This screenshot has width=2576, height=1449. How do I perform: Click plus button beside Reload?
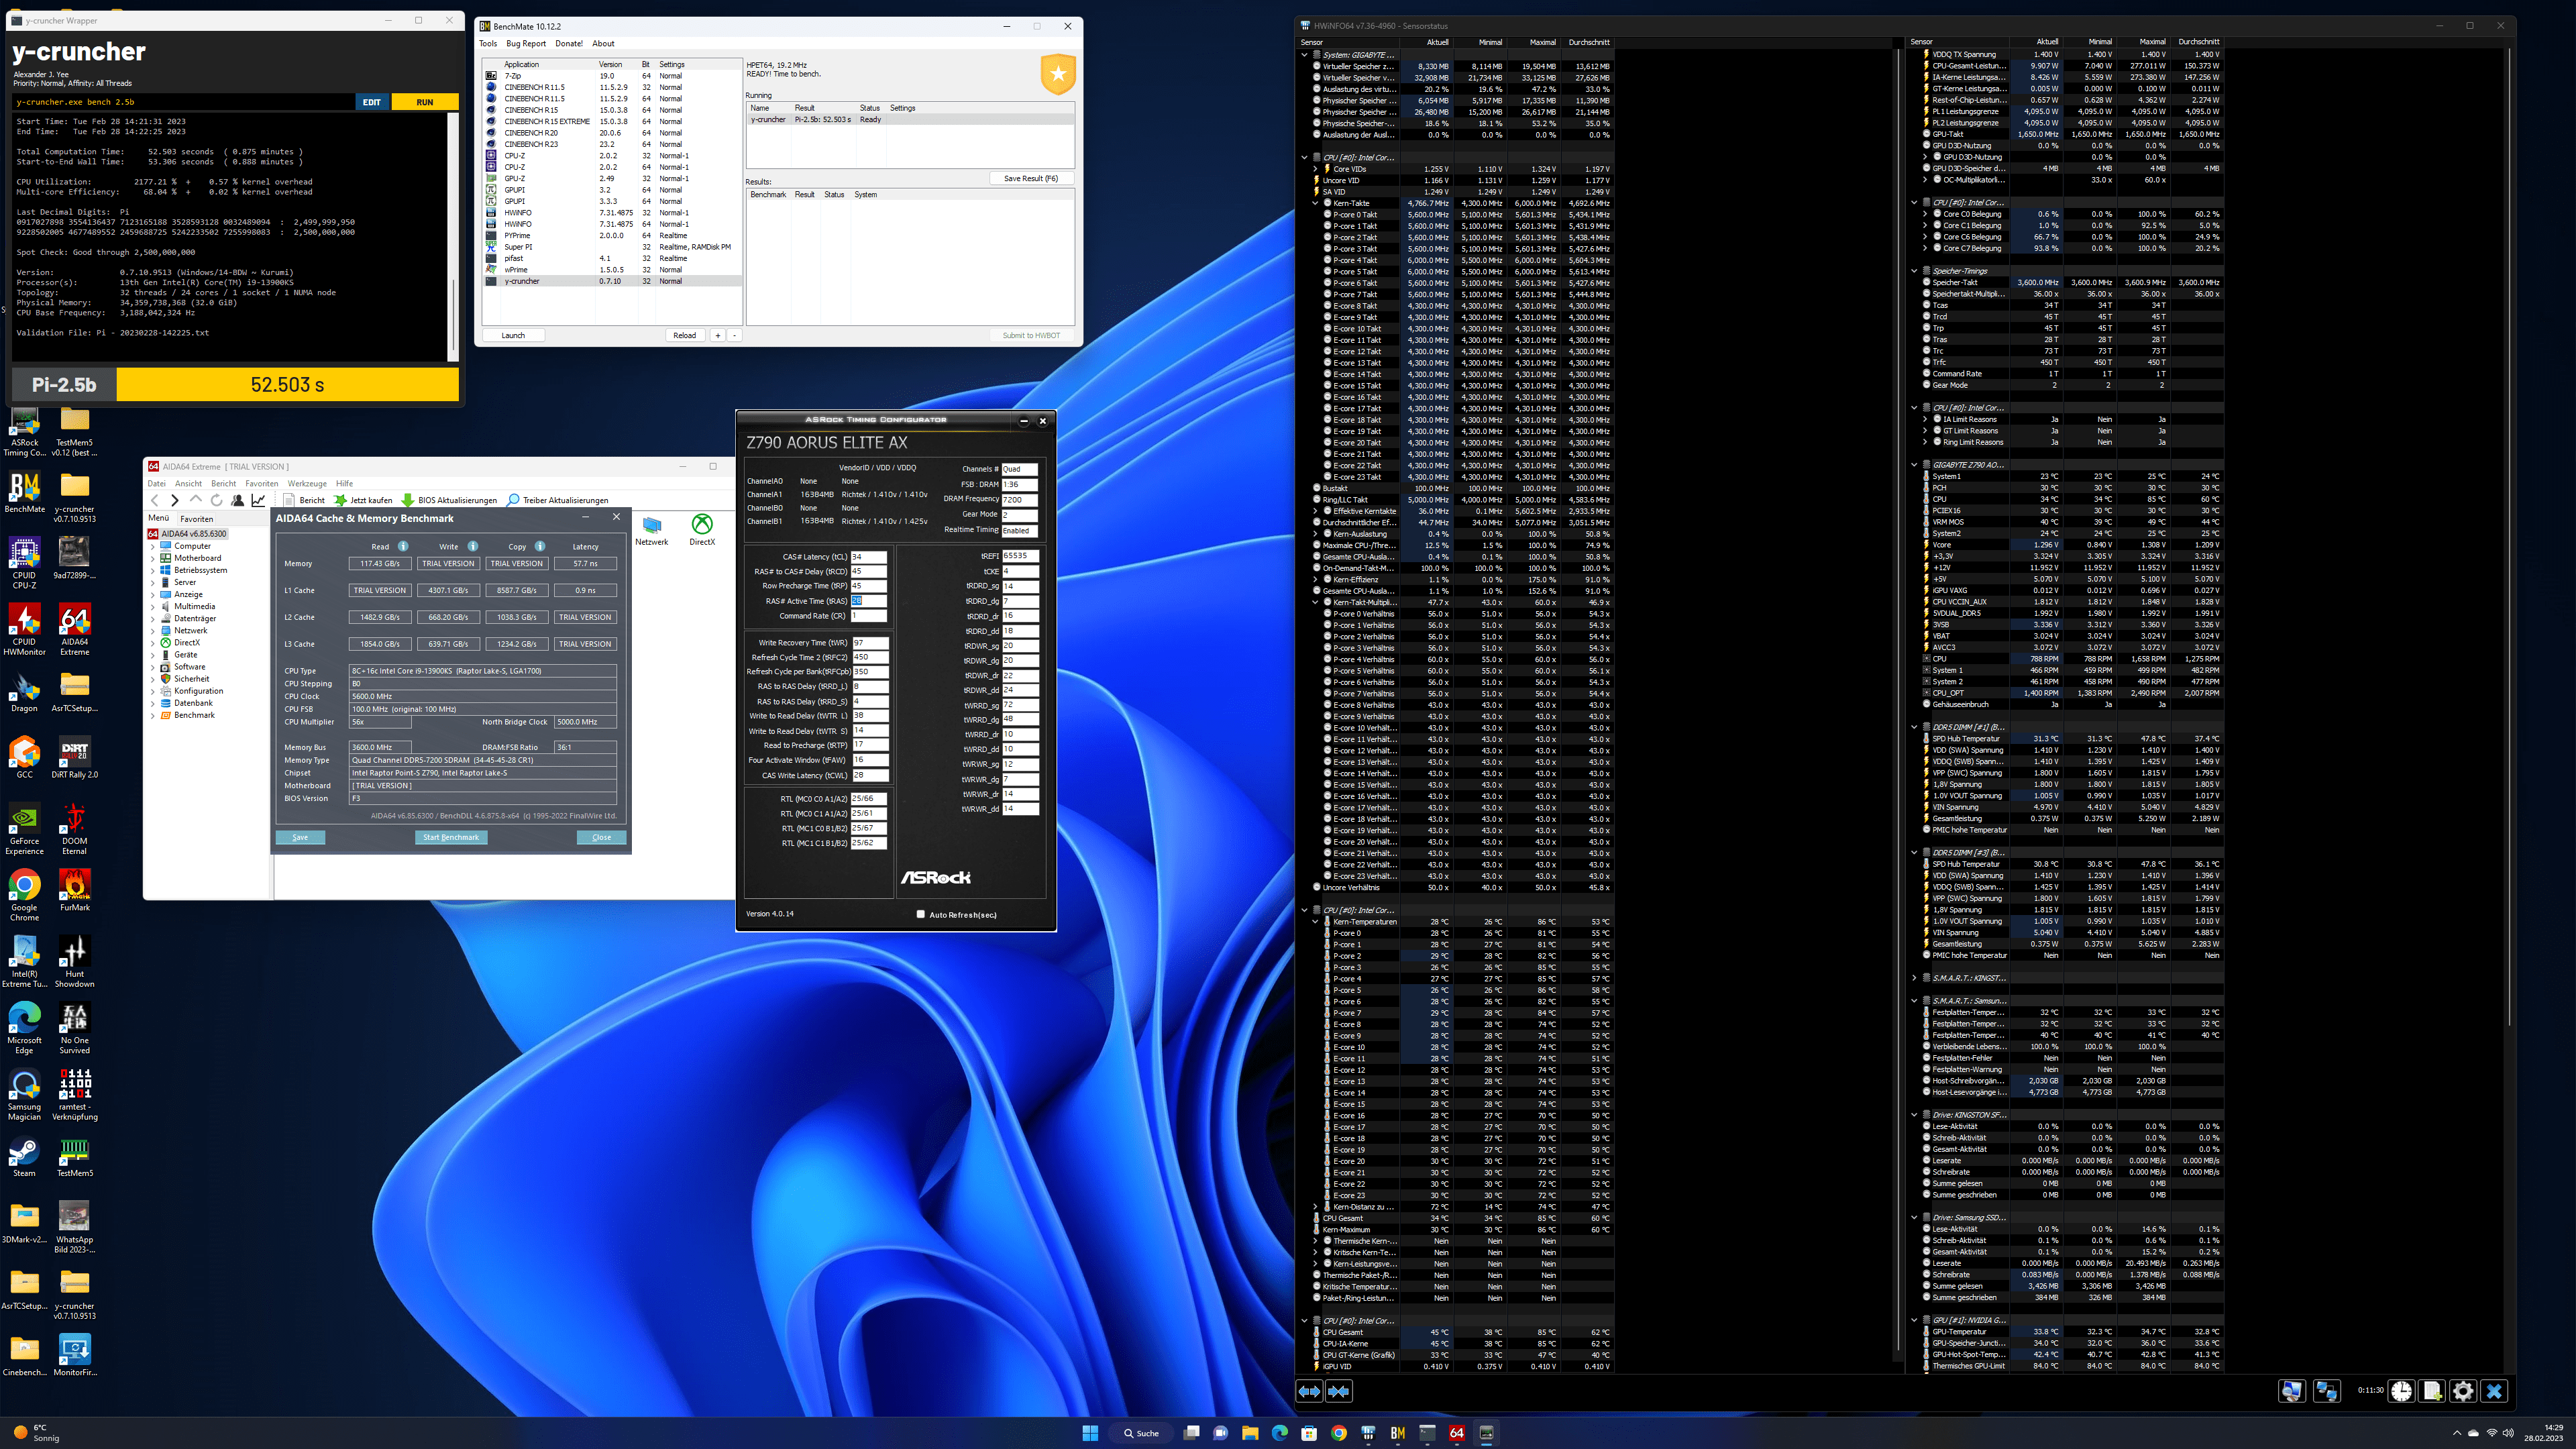pyautogui.click(x=718, y=335)
